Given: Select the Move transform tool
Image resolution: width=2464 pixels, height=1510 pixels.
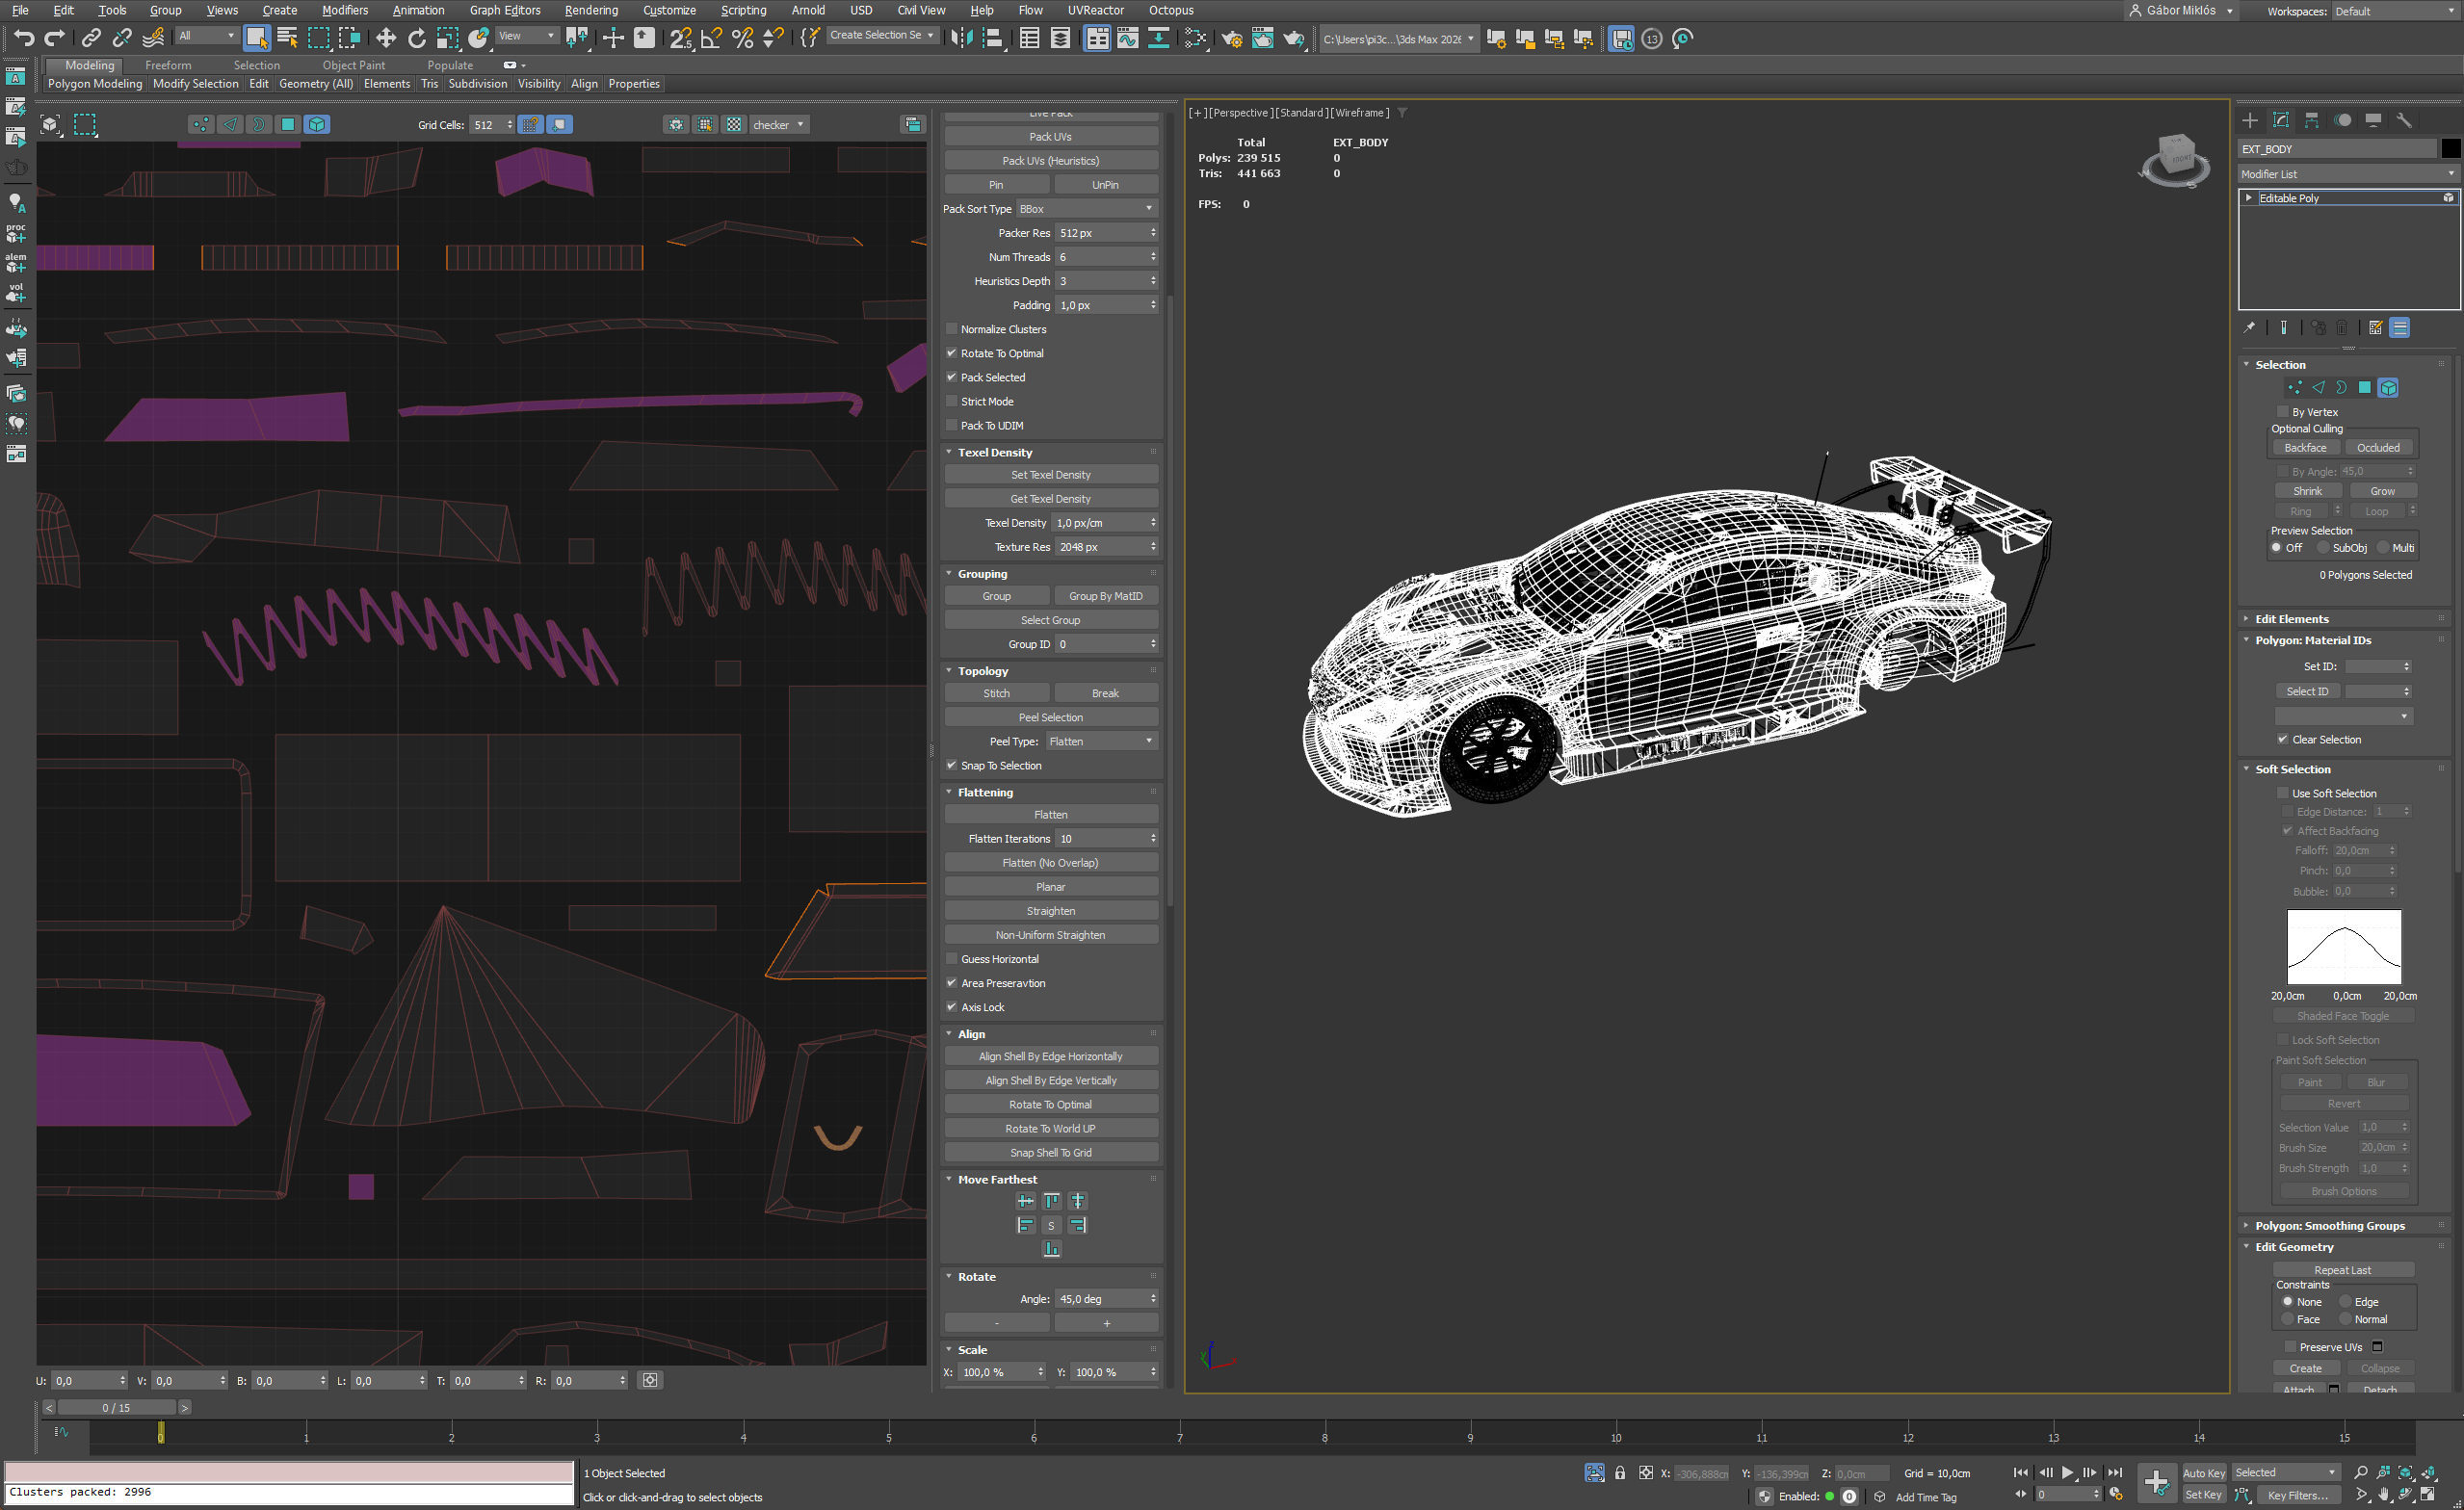Looking at the screenshot, I should 386,38.
